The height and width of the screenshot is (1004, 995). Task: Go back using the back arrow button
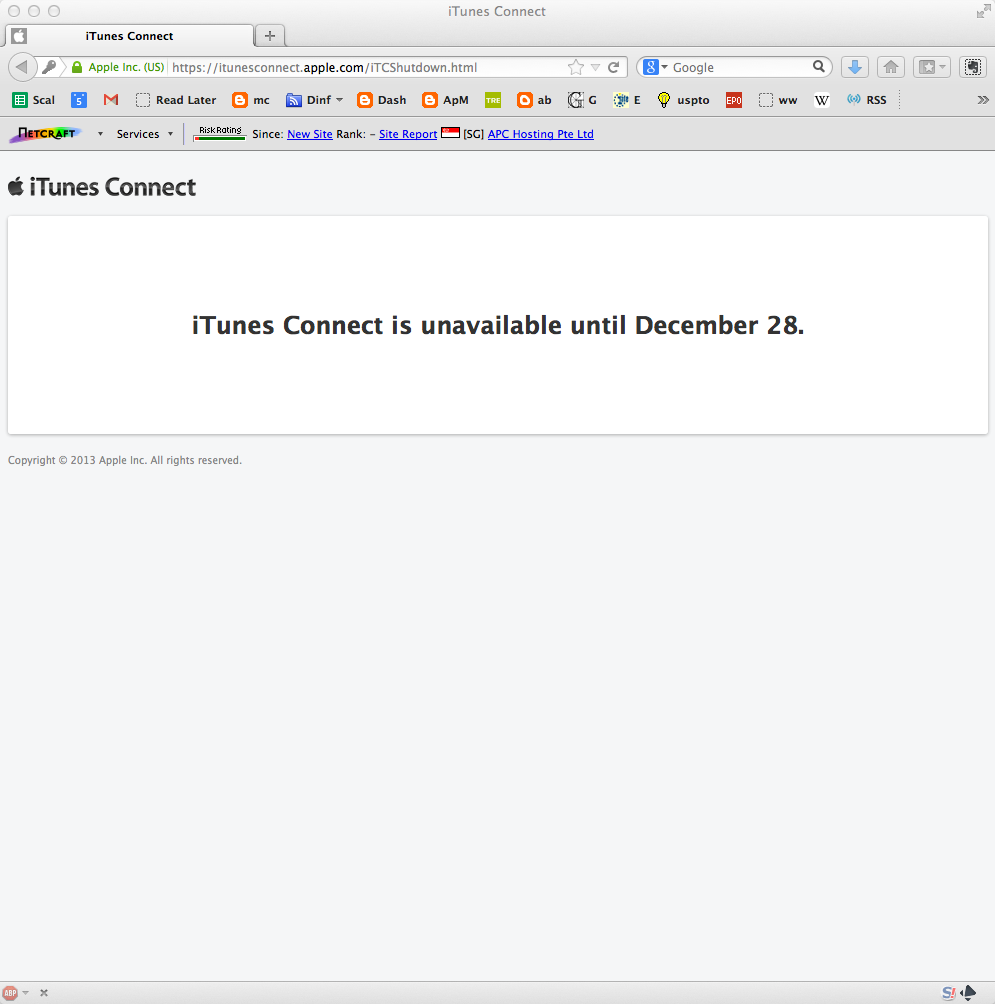(22, 67)
